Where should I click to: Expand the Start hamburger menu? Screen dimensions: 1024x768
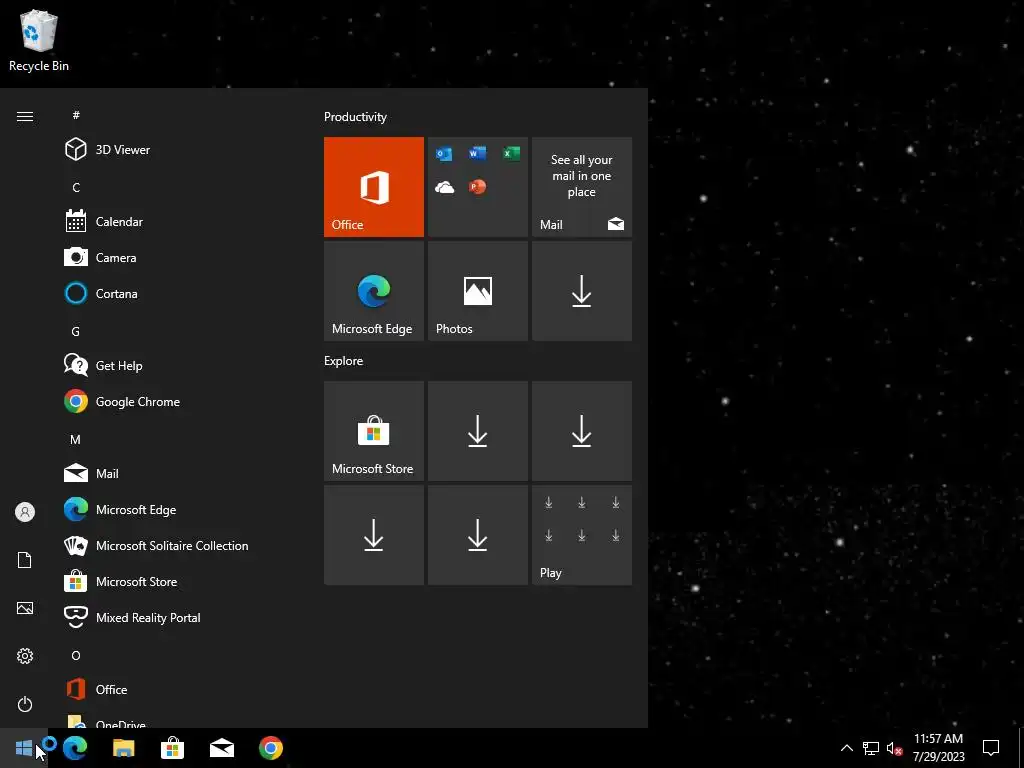pos(25,116)
